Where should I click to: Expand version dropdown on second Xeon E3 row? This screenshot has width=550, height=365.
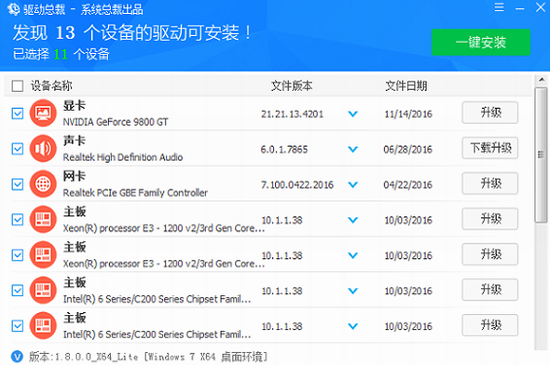click(353, 256)
